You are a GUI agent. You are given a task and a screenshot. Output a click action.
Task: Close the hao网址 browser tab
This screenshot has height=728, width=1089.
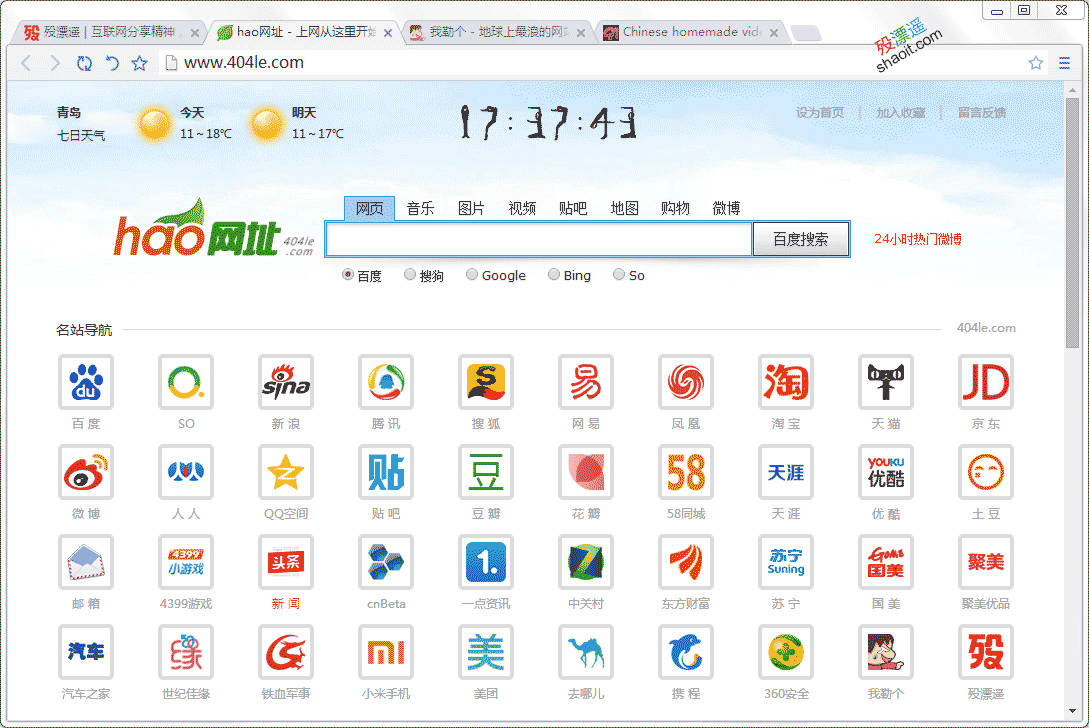point(388,33)
